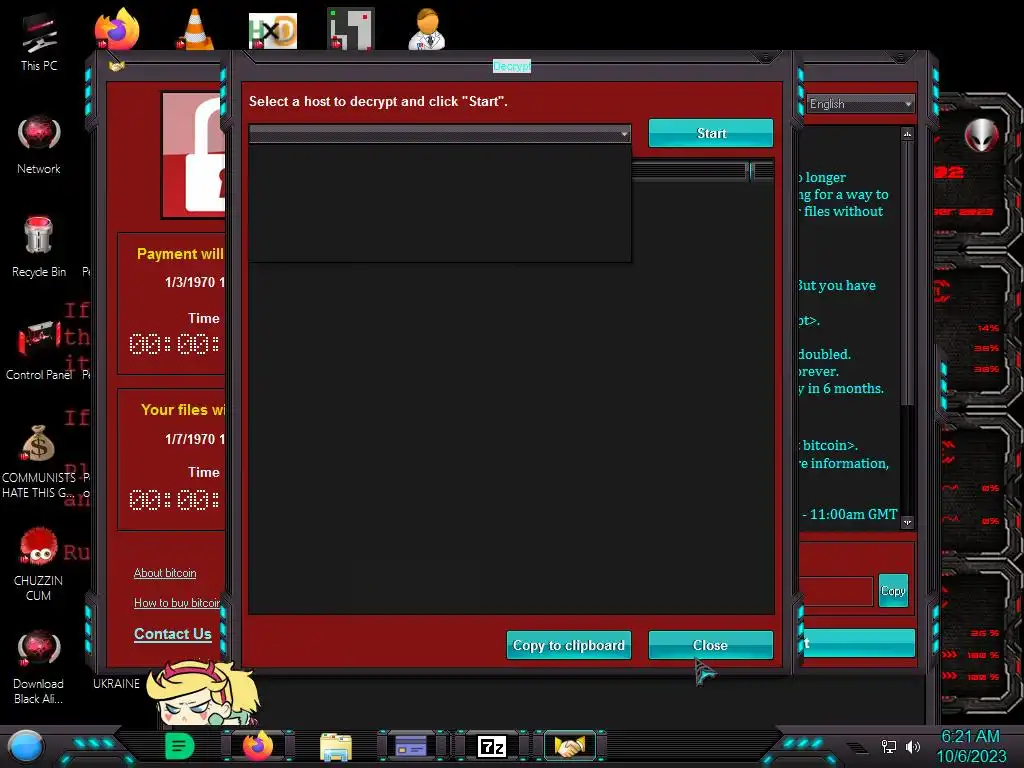Viewport: 1024px width, 768px height.
Task: Open the About bitcoin link
Action: 165,573
